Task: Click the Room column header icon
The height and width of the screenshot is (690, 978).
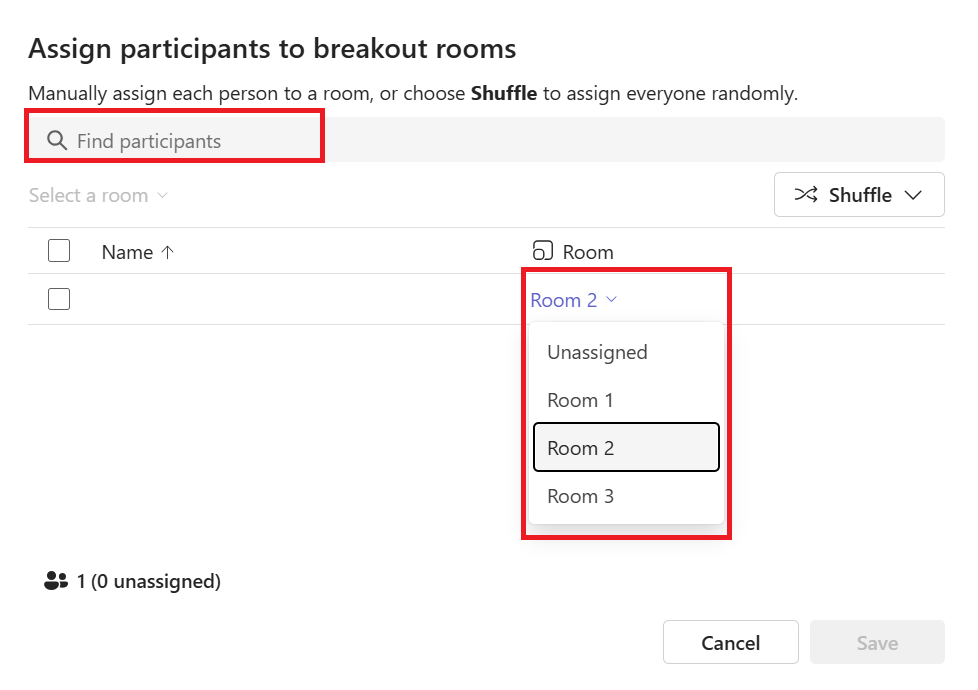Action: (x=542, y=251)
